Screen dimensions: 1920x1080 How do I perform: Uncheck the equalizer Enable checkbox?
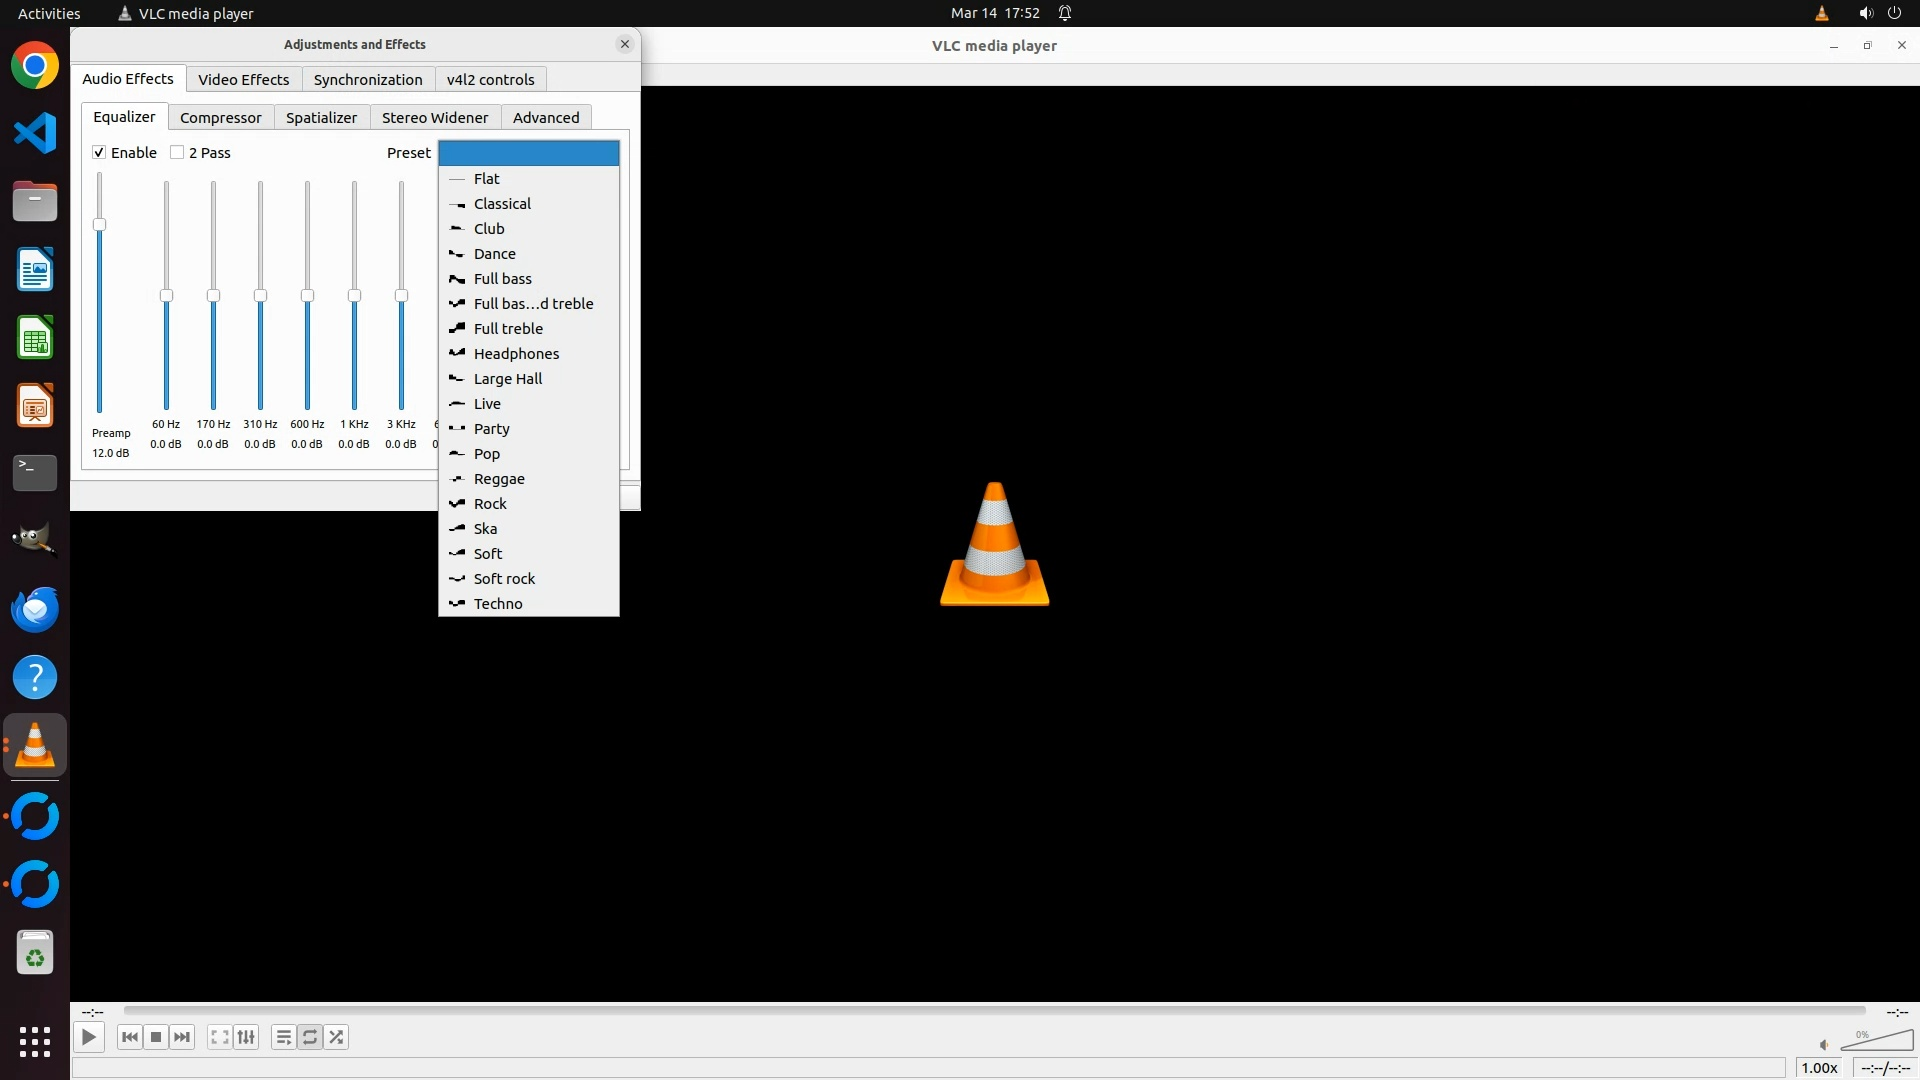point(99,153)
